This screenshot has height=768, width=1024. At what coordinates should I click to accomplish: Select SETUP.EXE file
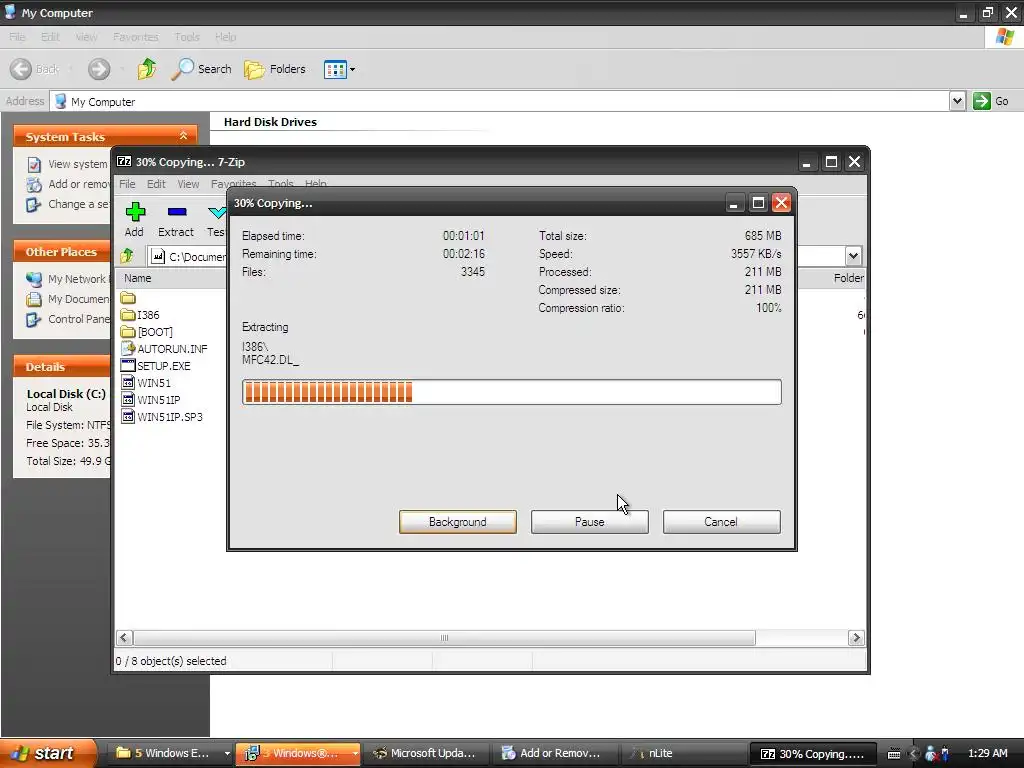(x=156, y=366)
